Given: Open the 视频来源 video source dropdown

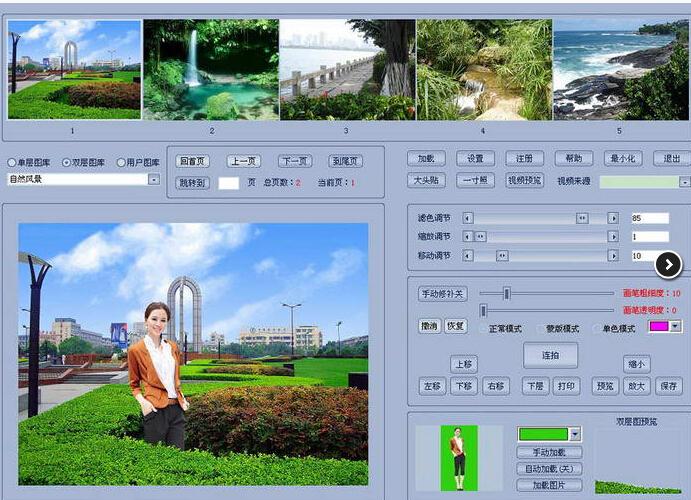Looking at the screenshot, I should pyautogui.click(x=684, y=182).
